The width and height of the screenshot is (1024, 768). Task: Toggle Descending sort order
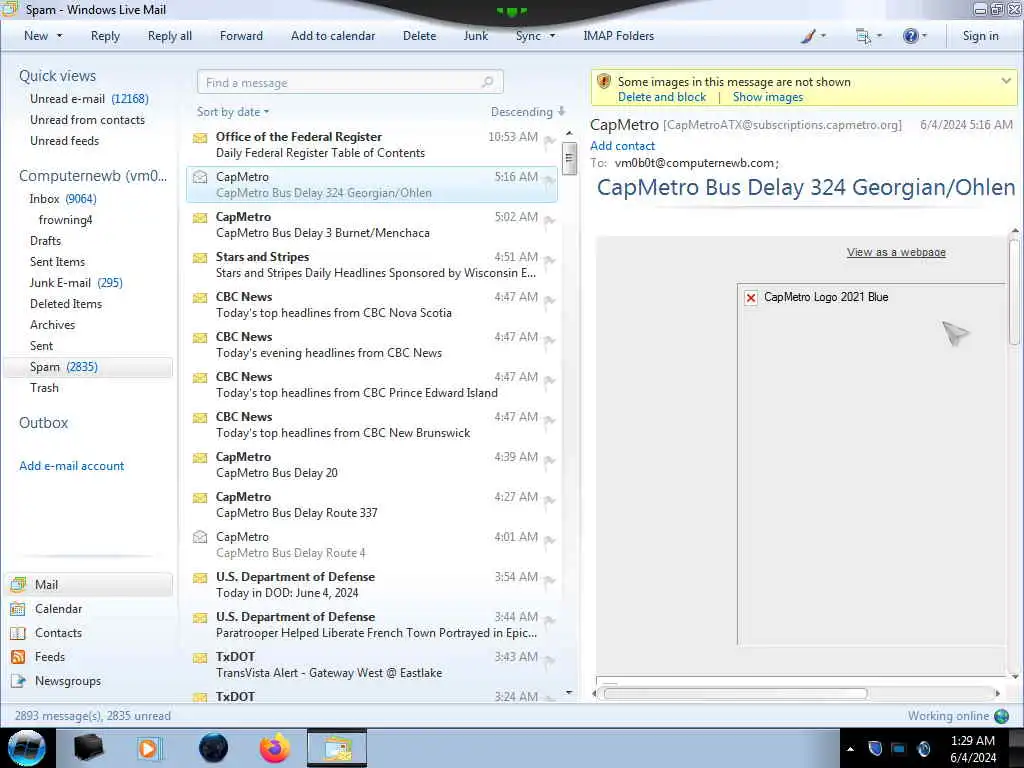point(528,112)
